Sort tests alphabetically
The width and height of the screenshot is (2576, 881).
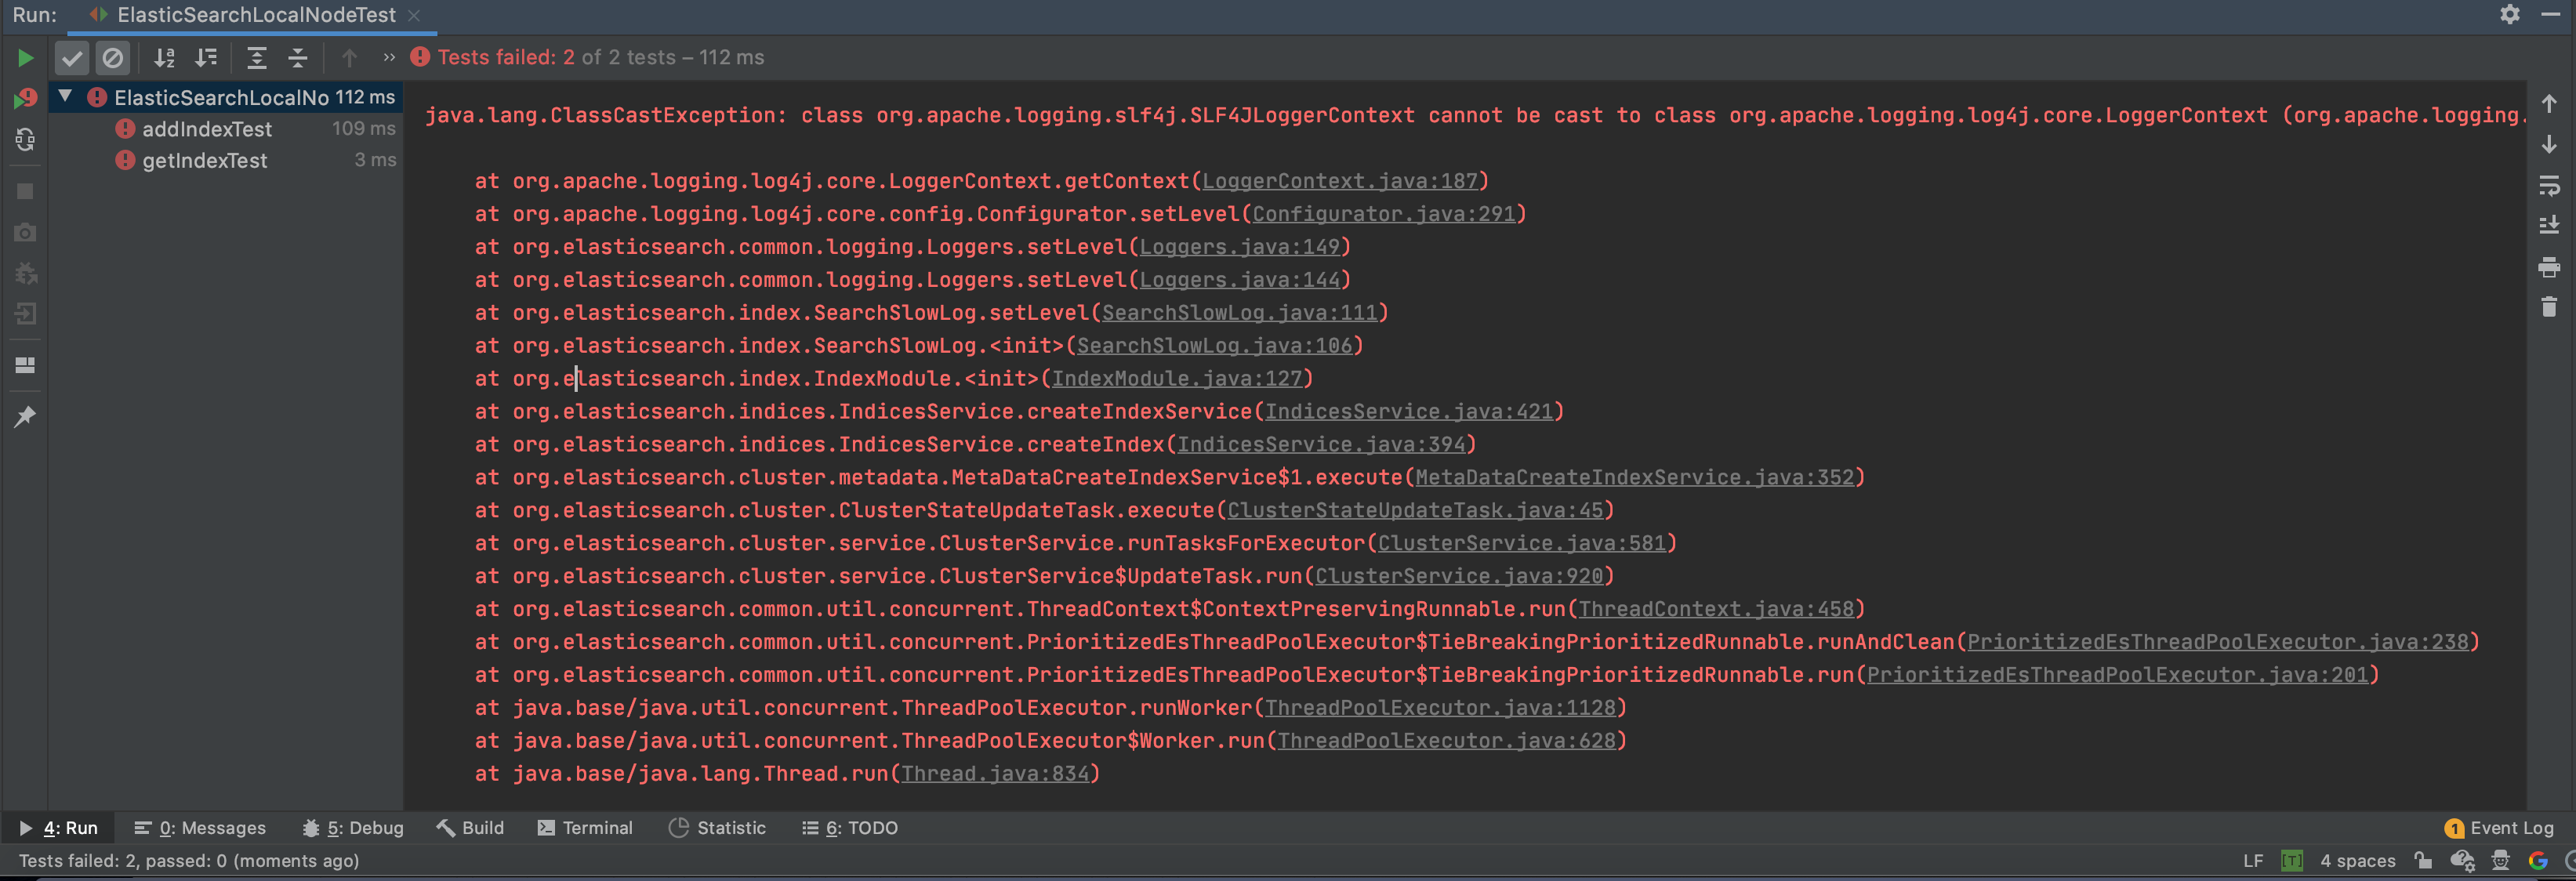[165, 58]
